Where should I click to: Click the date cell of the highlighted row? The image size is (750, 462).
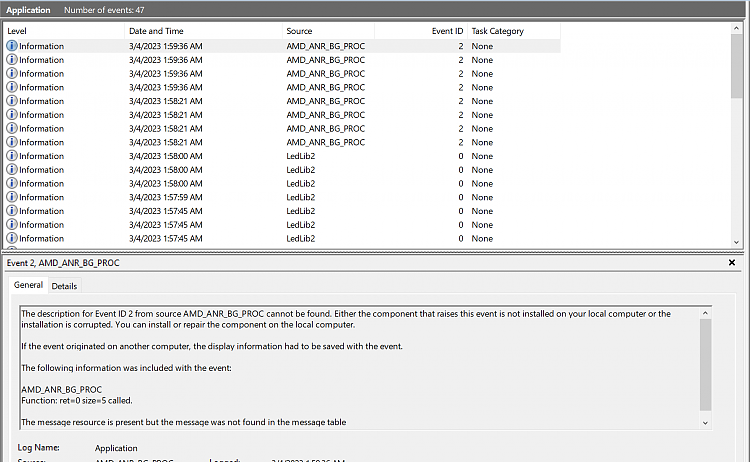(x=165, y=46)
